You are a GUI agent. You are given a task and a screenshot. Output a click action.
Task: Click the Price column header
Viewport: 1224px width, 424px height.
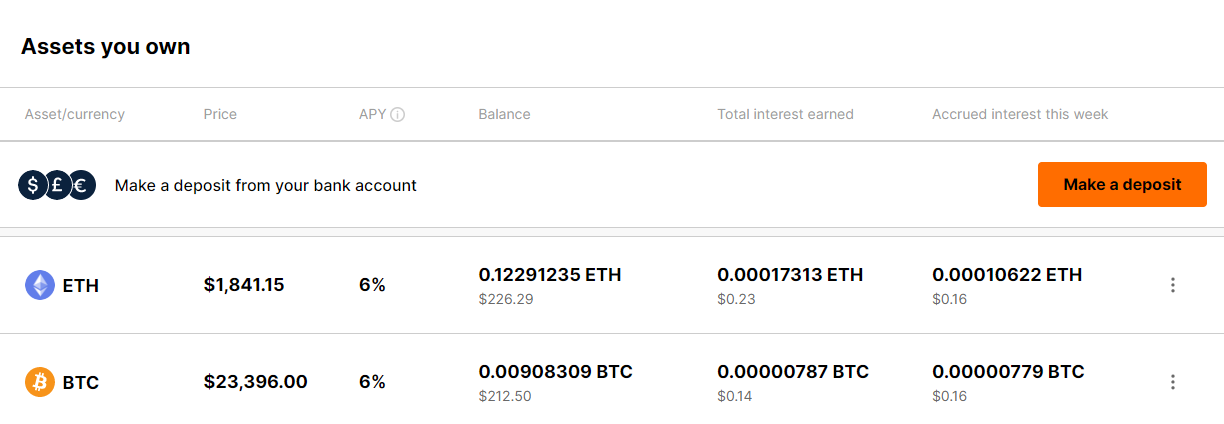(220, 114)
